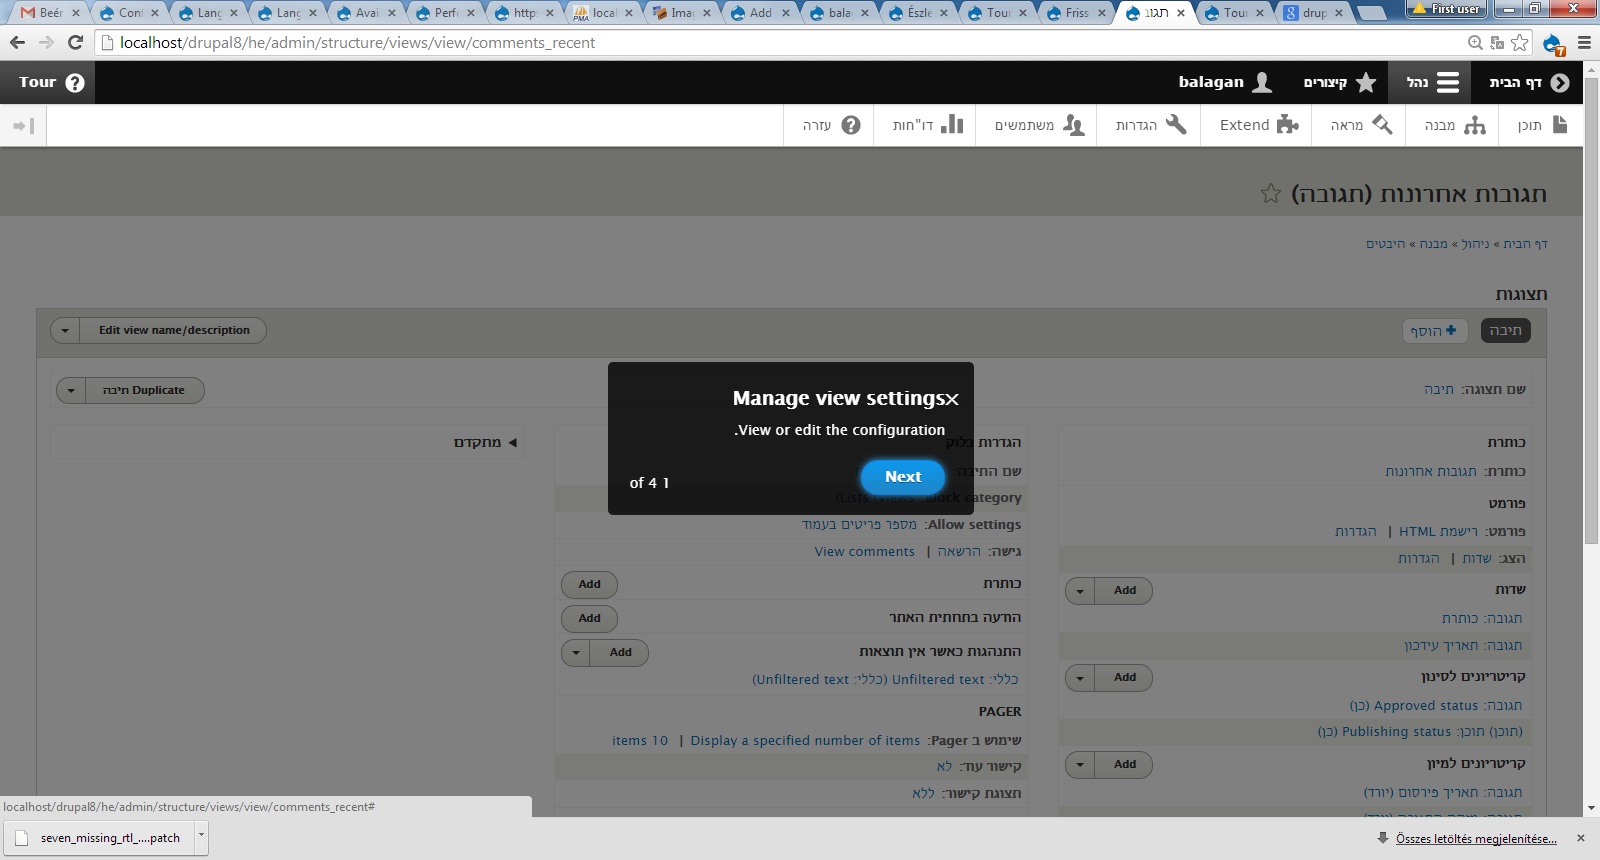1600x860 pixels.
Task: Open the מראה appearance menu item
Action: pyautogui.click(x=1361, y=125)
